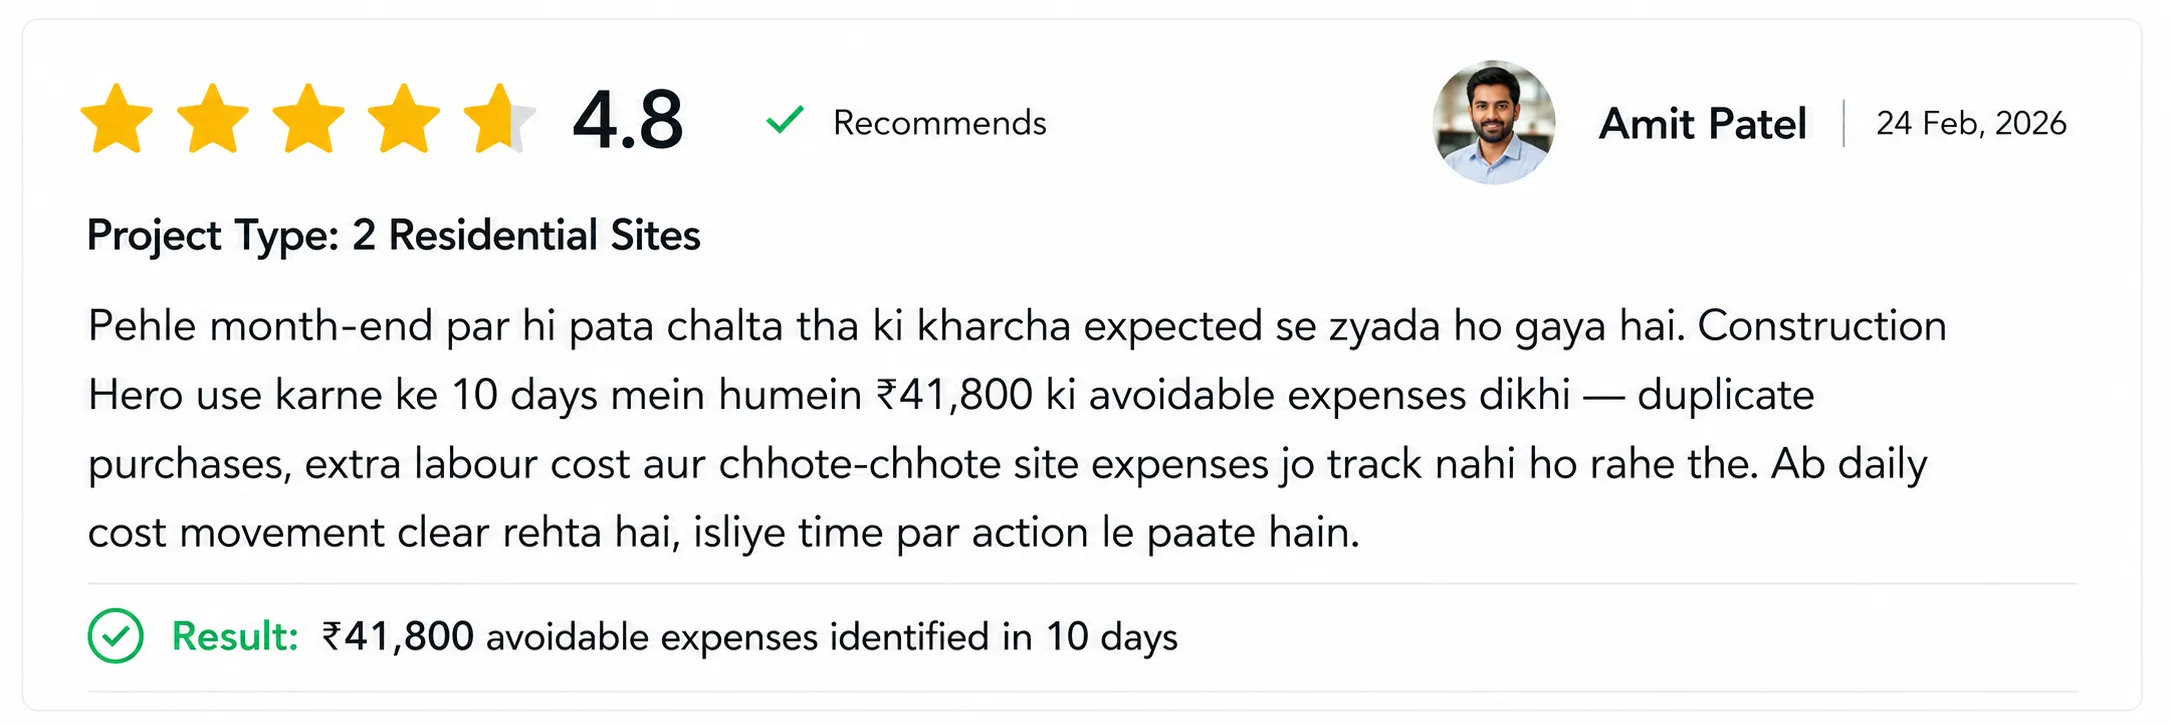Click the reviewer name Amit Patel
2170x725 pixels.
coord(1702,123)
